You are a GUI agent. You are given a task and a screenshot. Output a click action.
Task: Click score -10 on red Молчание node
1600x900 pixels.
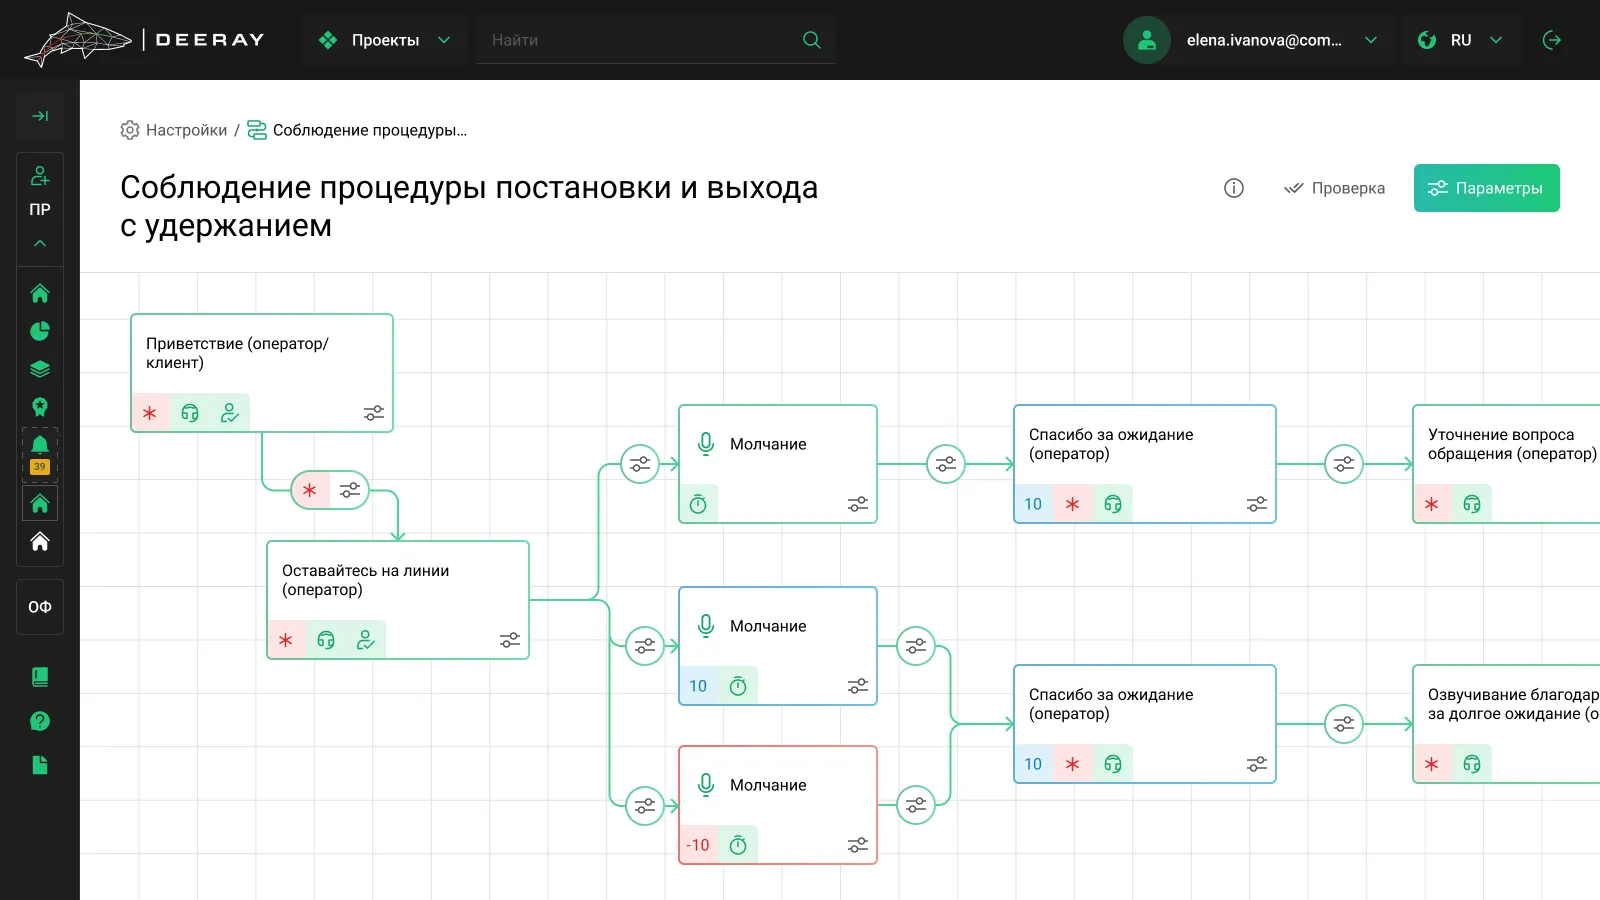[x=698, y=845]
